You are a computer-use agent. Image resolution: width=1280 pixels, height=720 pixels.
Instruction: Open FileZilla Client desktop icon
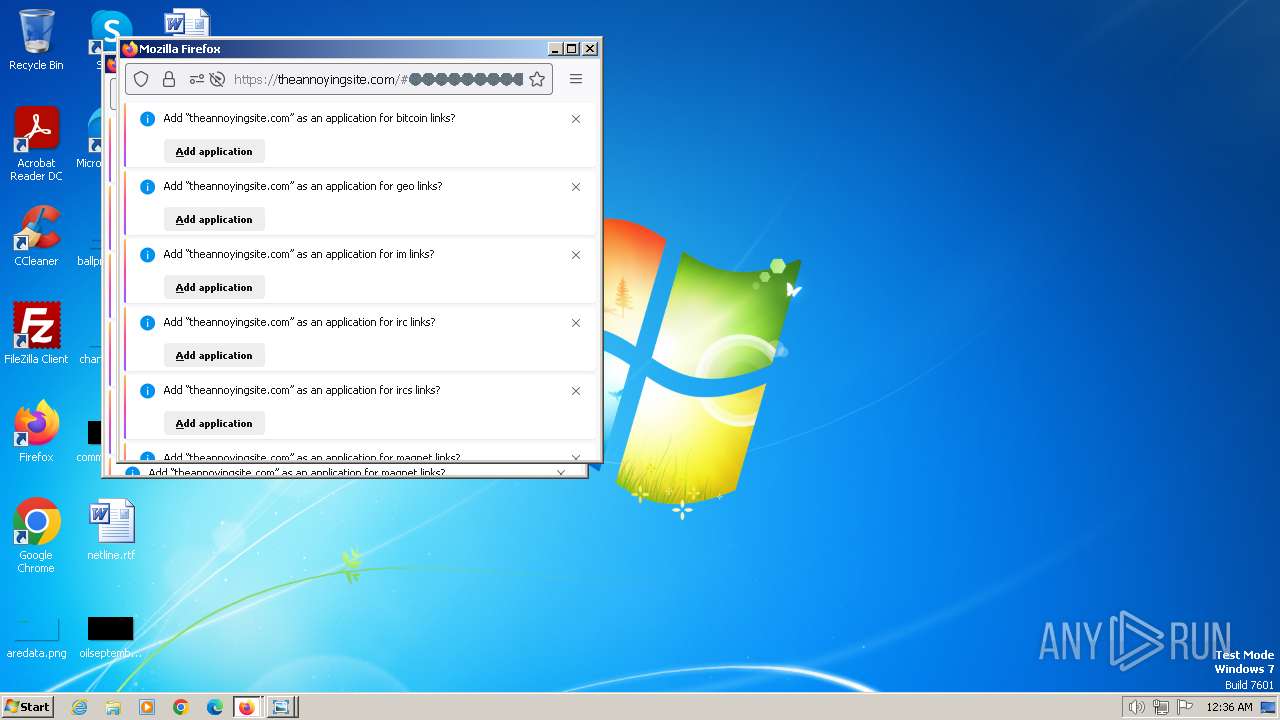(36, 333)
